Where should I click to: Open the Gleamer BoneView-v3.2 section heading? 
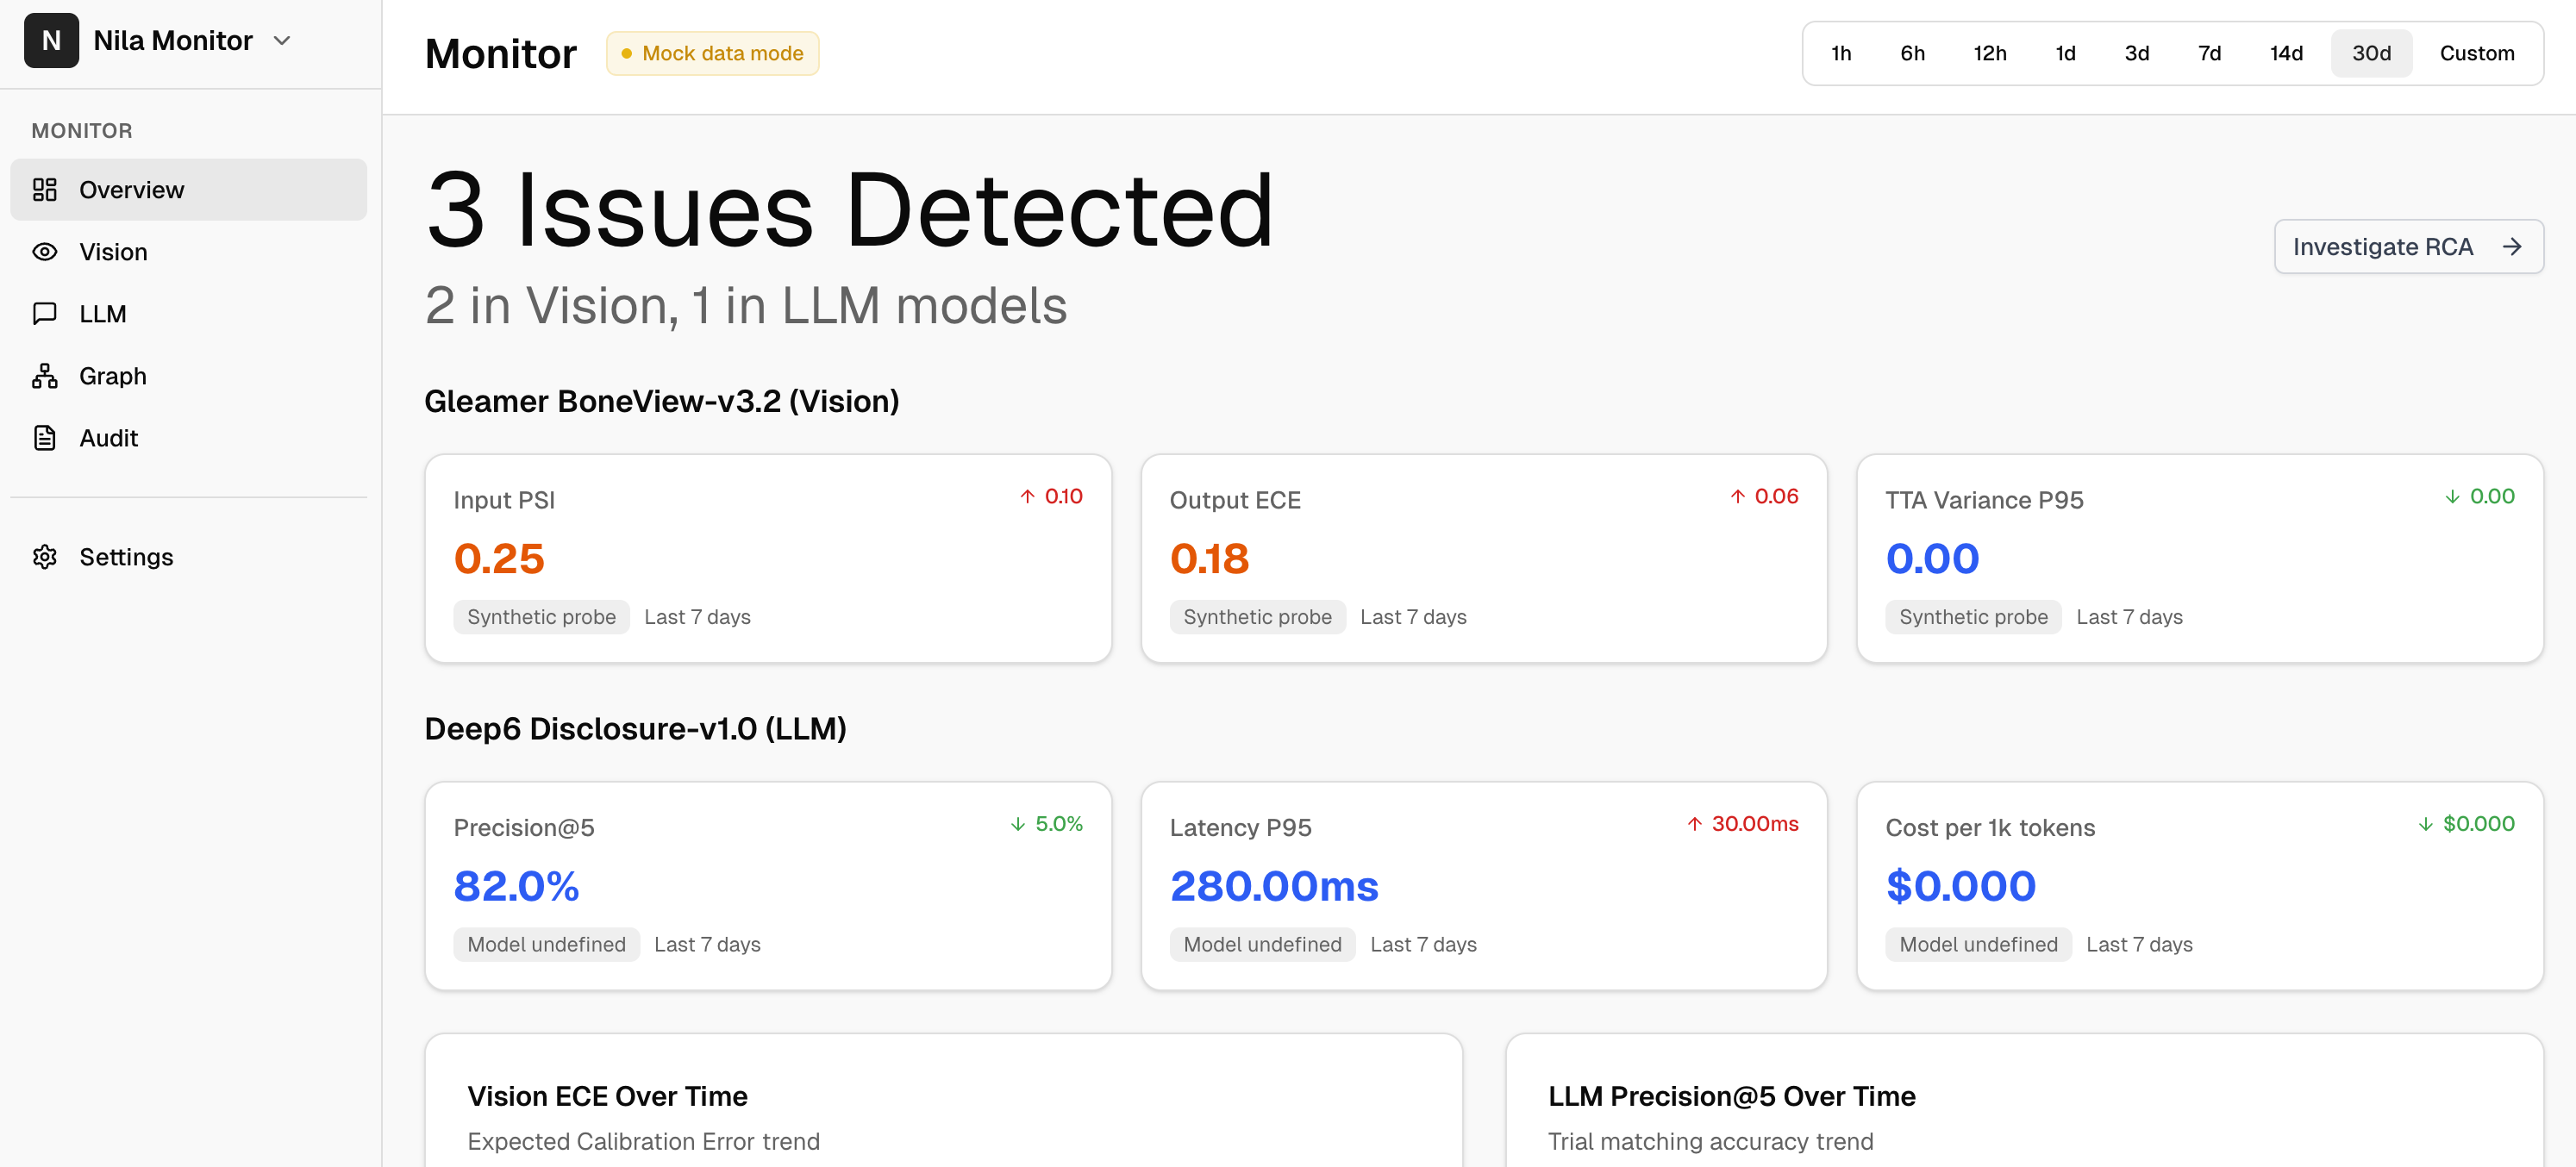pos(661,400)
